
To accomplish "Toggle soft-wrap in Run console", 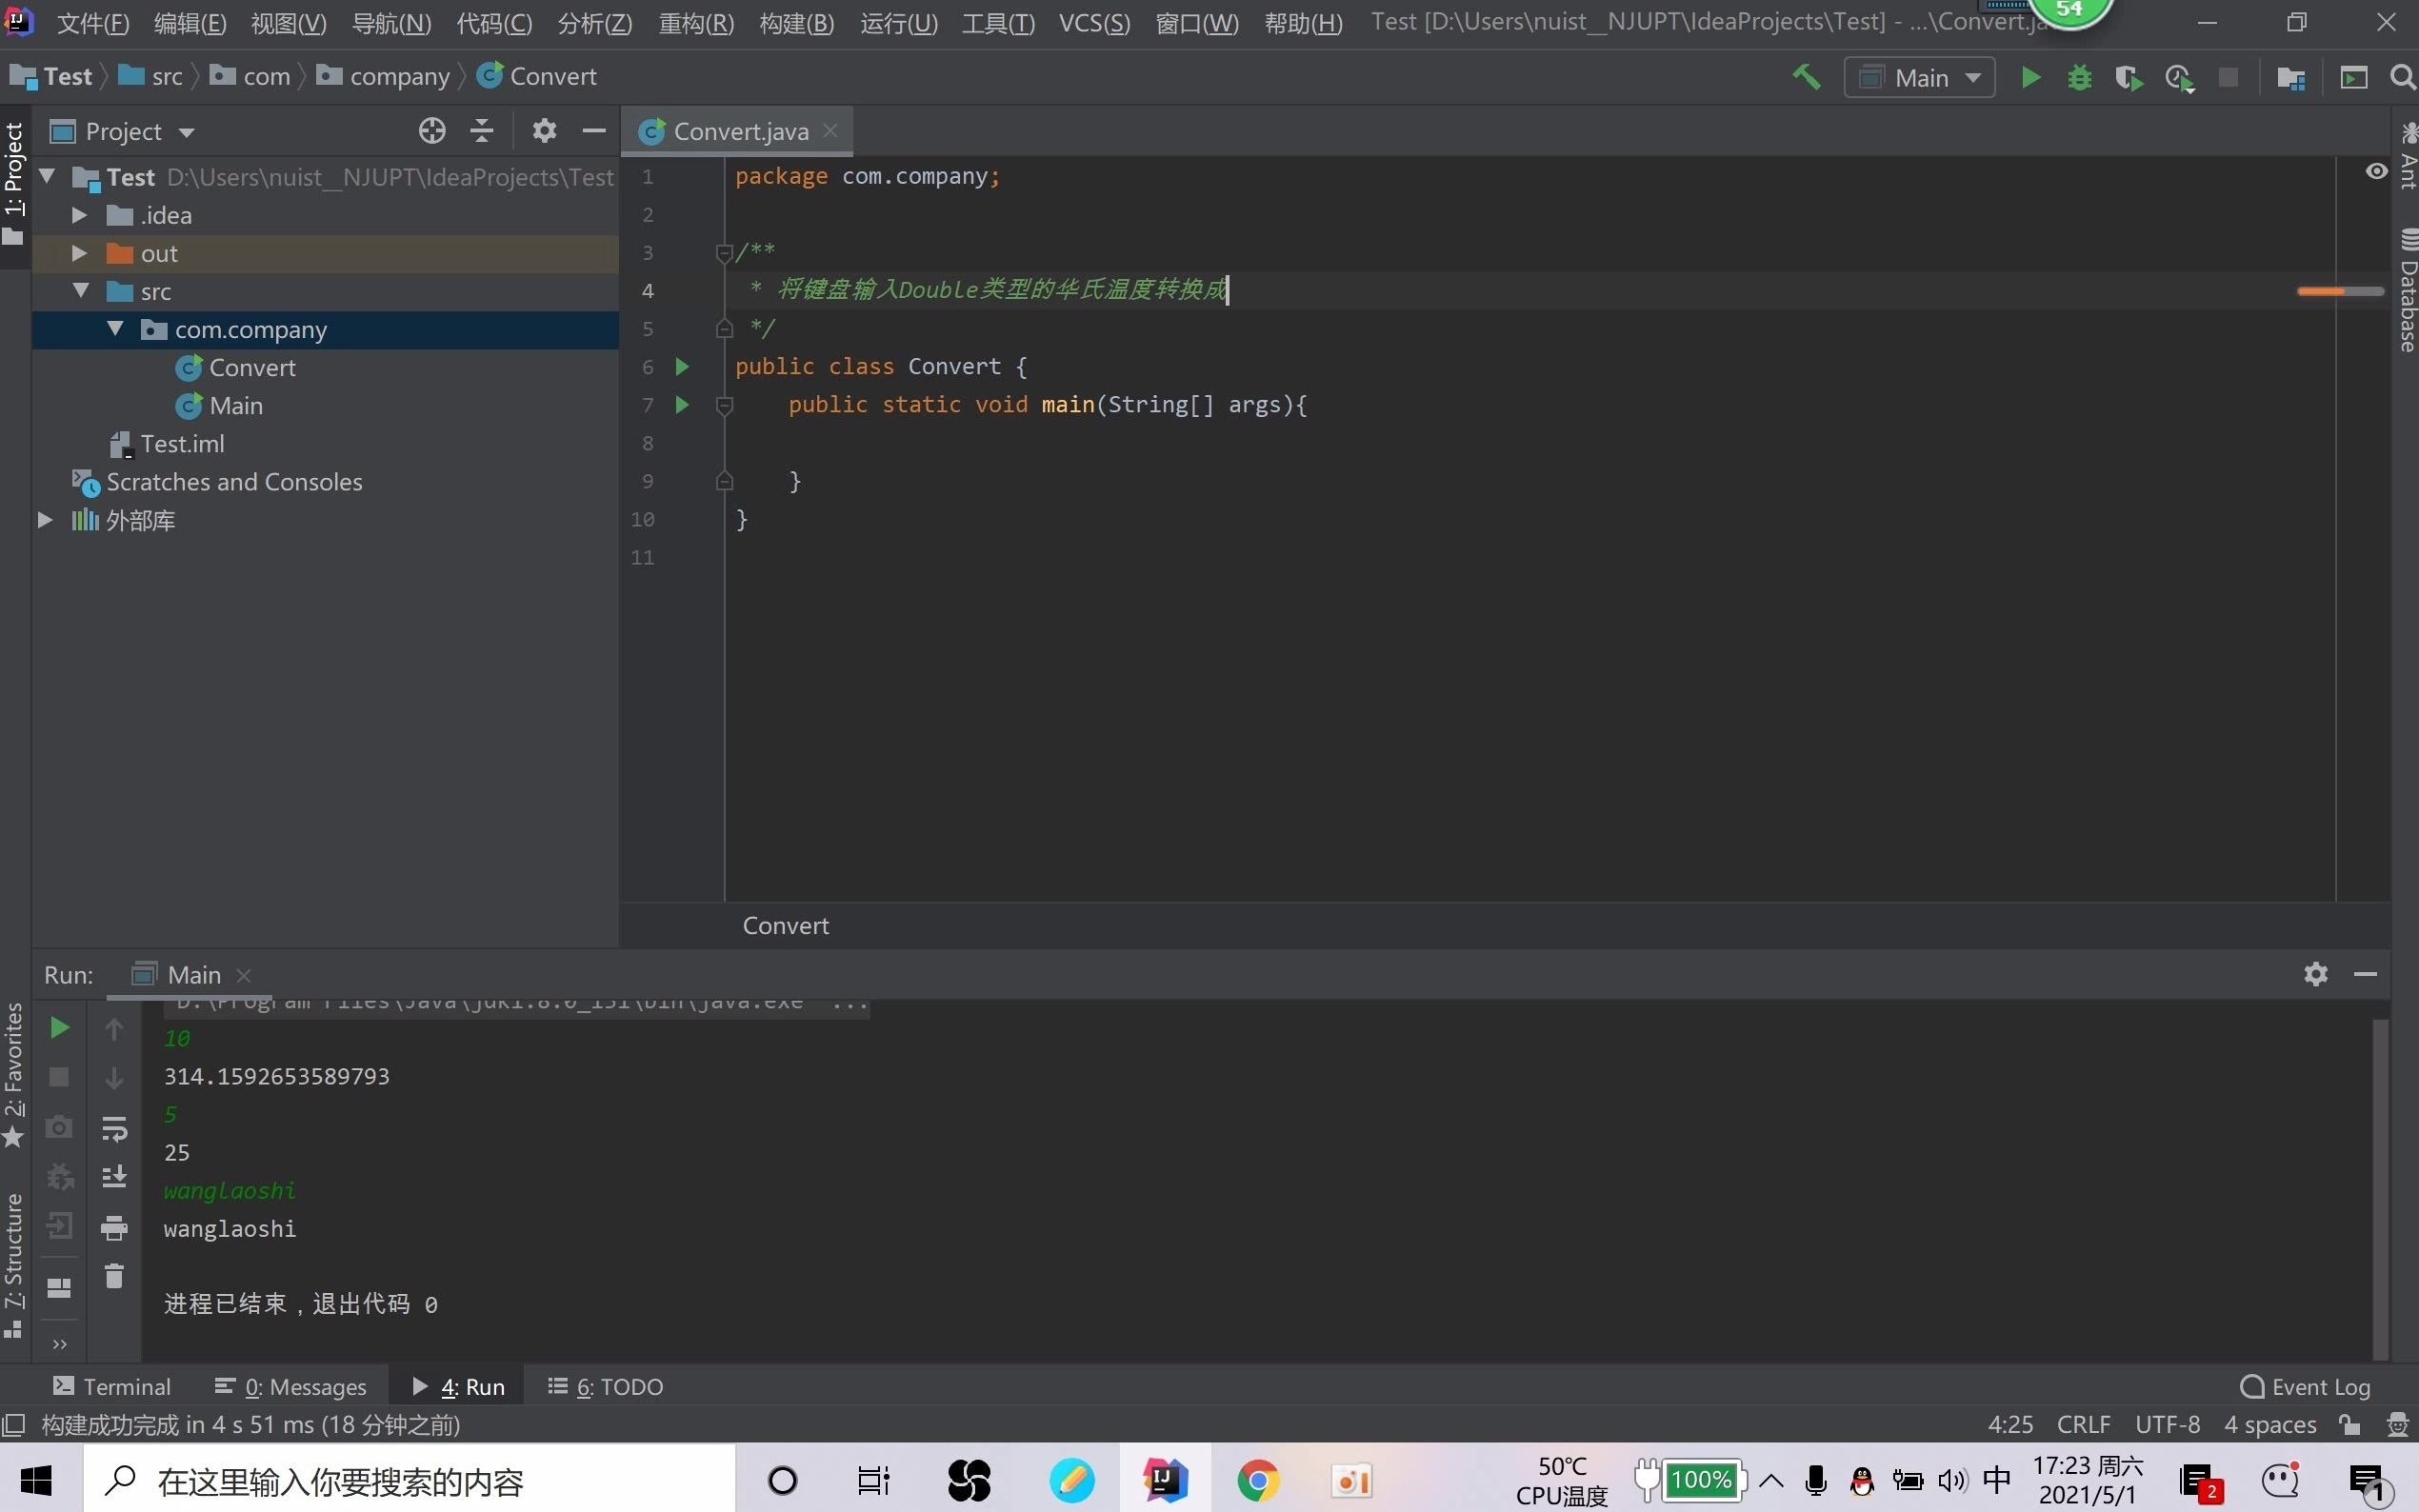I will click(114, 1128).
